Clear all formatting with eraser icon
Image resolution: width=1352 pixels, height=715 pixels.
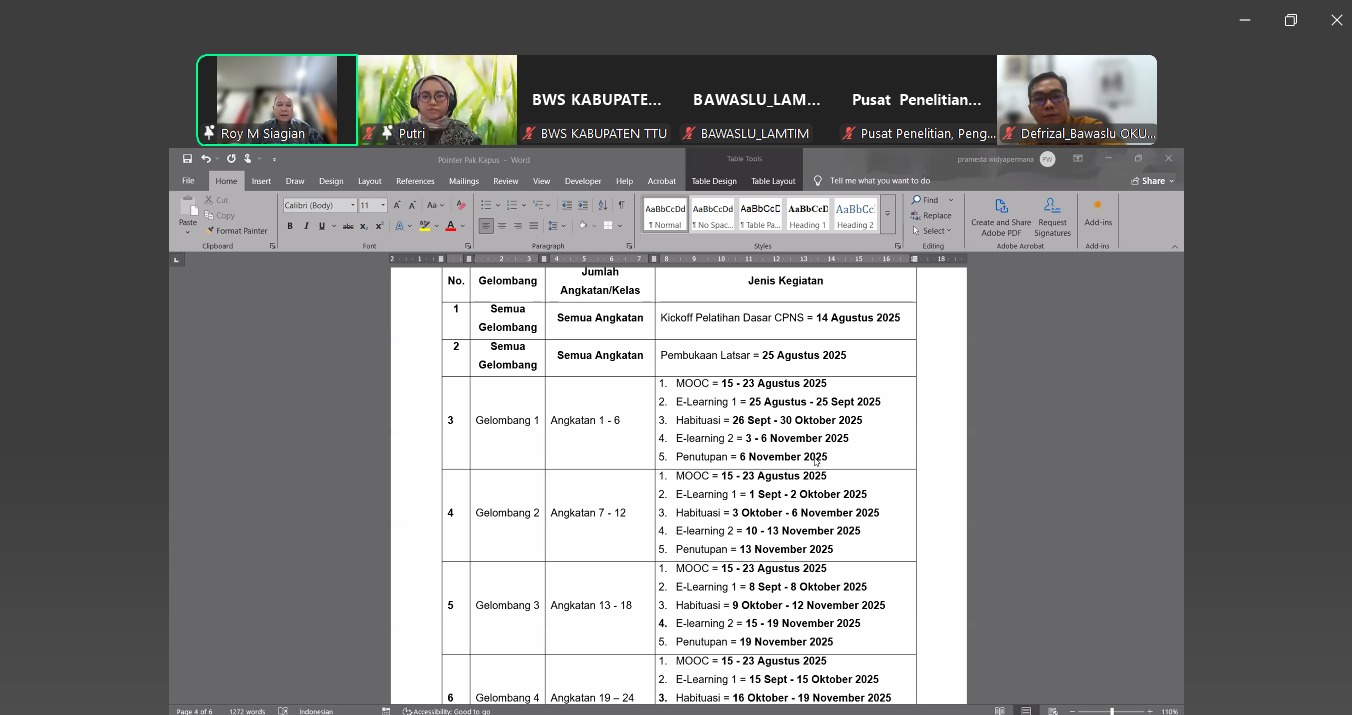coord(461,205)
